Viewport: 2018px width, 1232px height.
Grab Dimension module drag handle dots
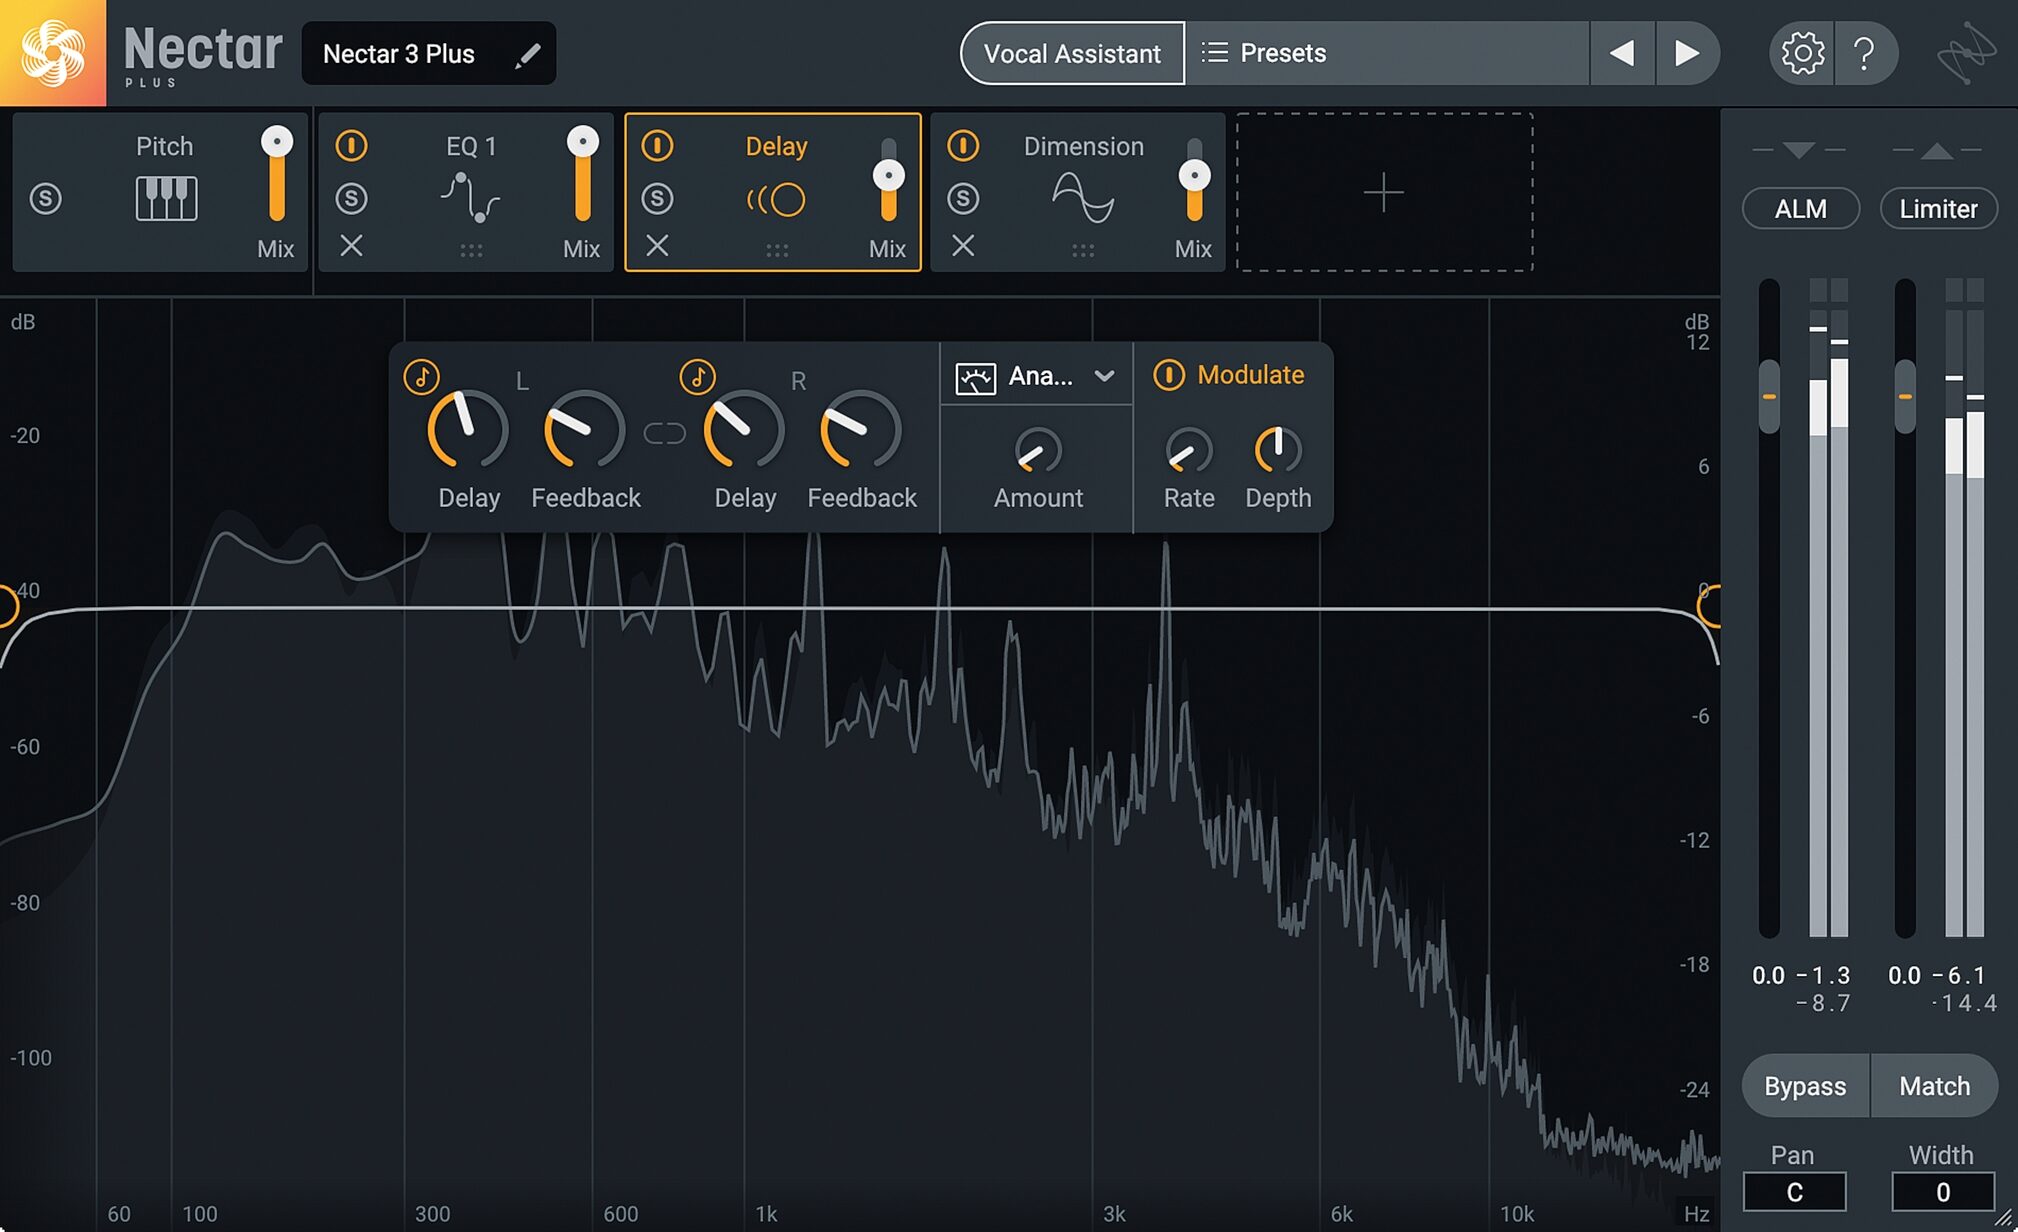tap(1083, 250)
